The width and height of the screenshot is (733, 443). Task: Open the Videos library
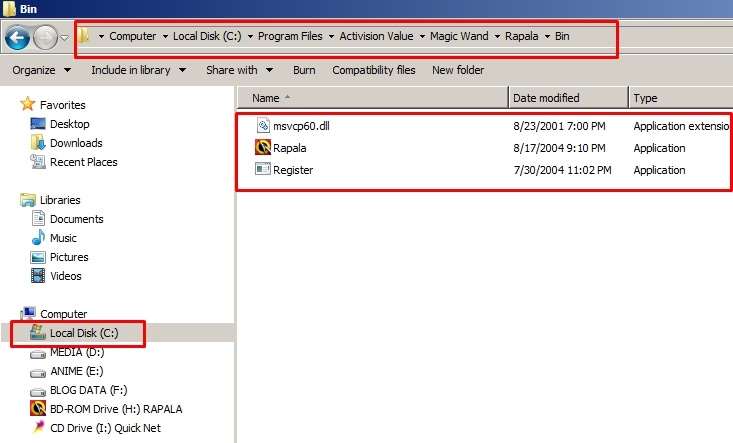pos(65,276)
